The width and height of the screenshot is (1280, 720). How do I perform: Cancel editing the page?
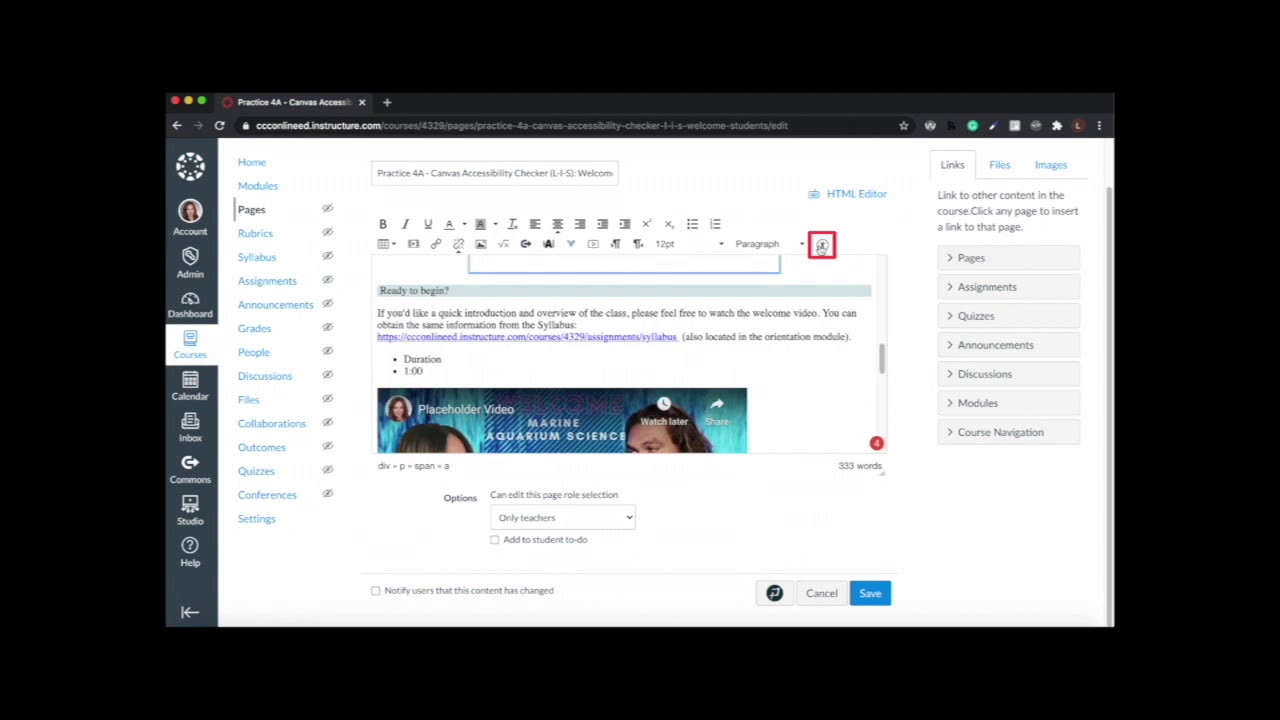coord(822,594)
